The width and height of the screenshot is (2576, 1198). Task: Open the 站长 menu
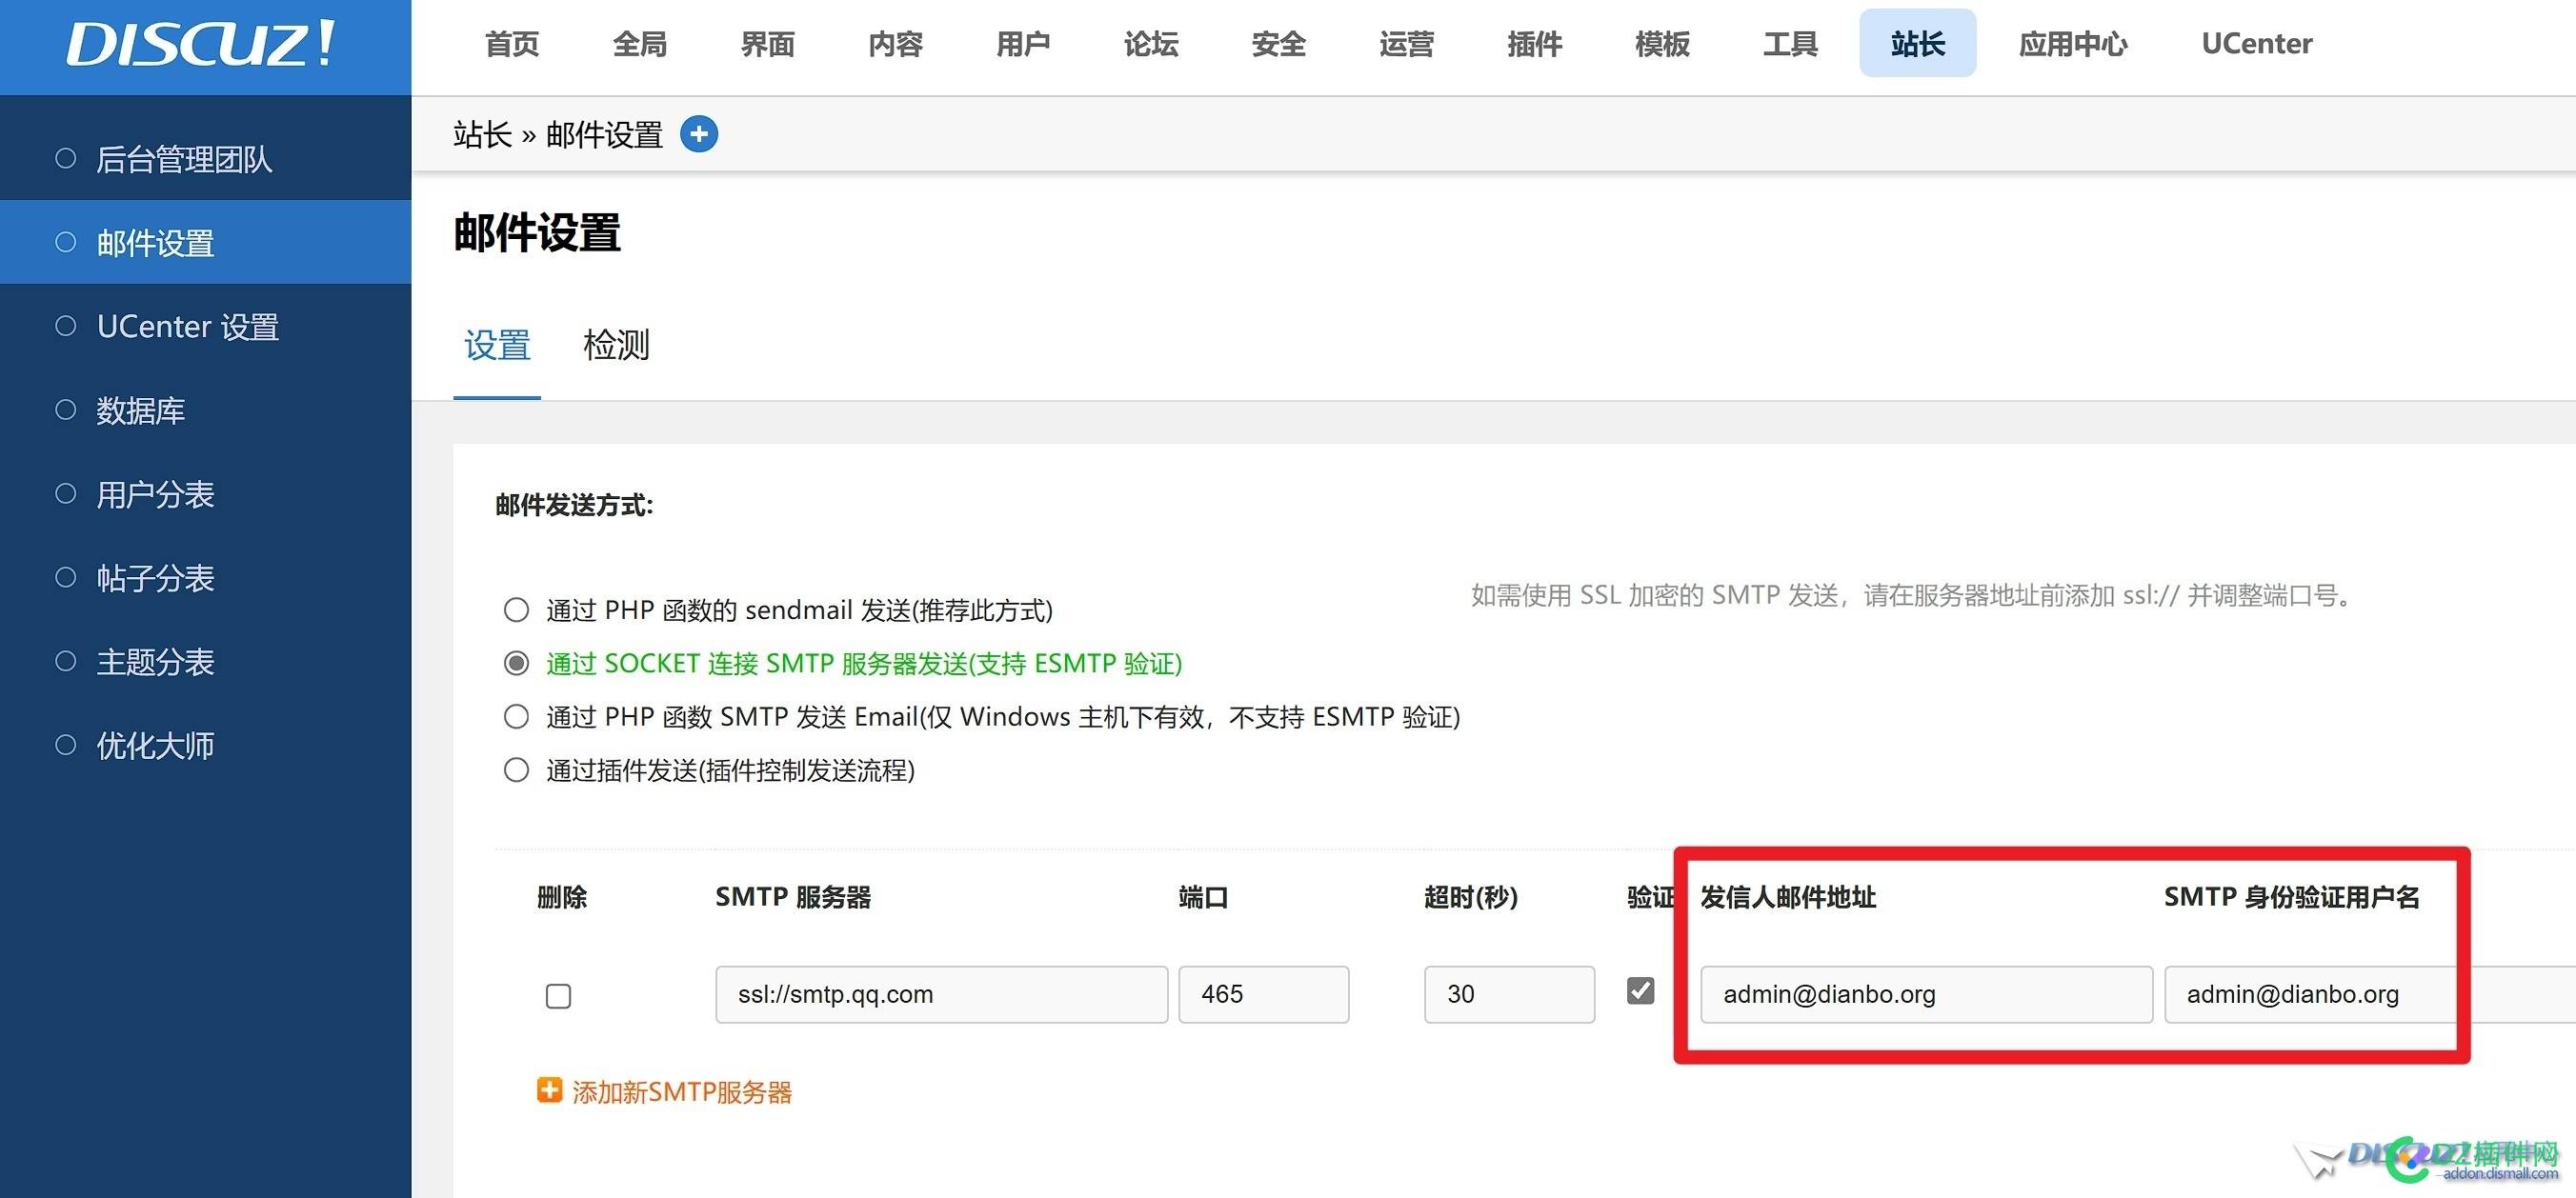[x=1917, y=44]
